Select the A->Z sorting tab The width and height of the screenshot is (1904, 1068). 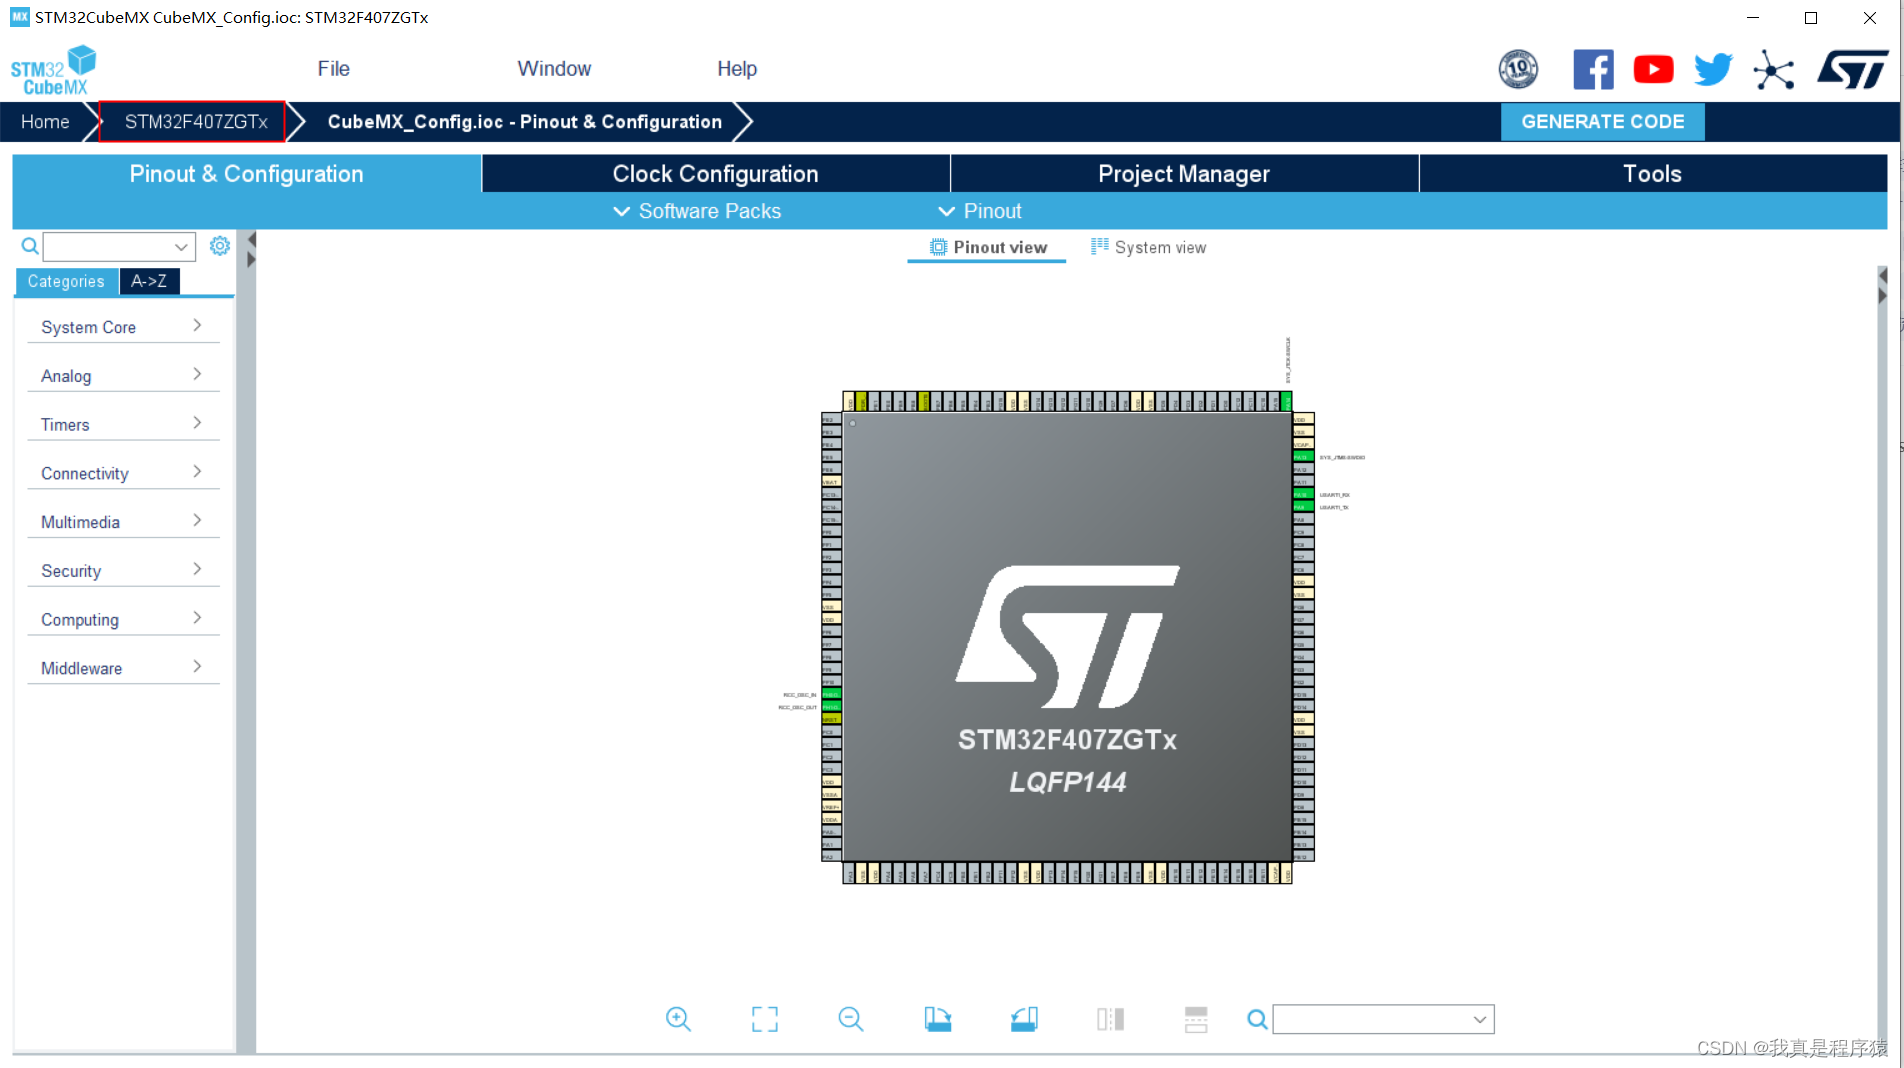(149, 281)
